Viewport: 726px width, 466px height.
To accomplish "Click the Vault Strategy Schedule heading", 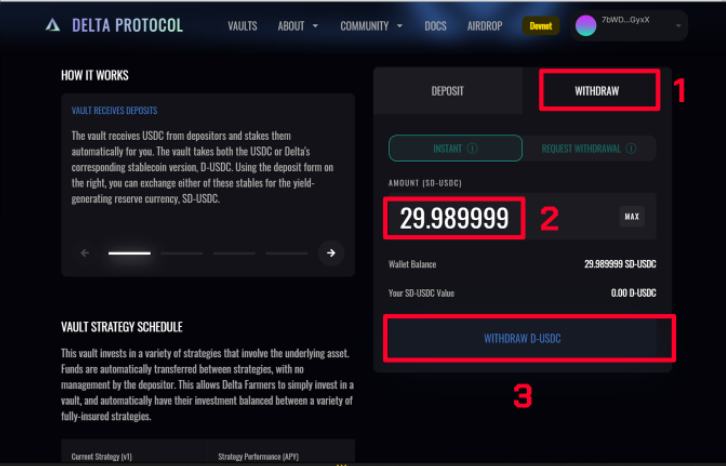I will coord(122,327).
